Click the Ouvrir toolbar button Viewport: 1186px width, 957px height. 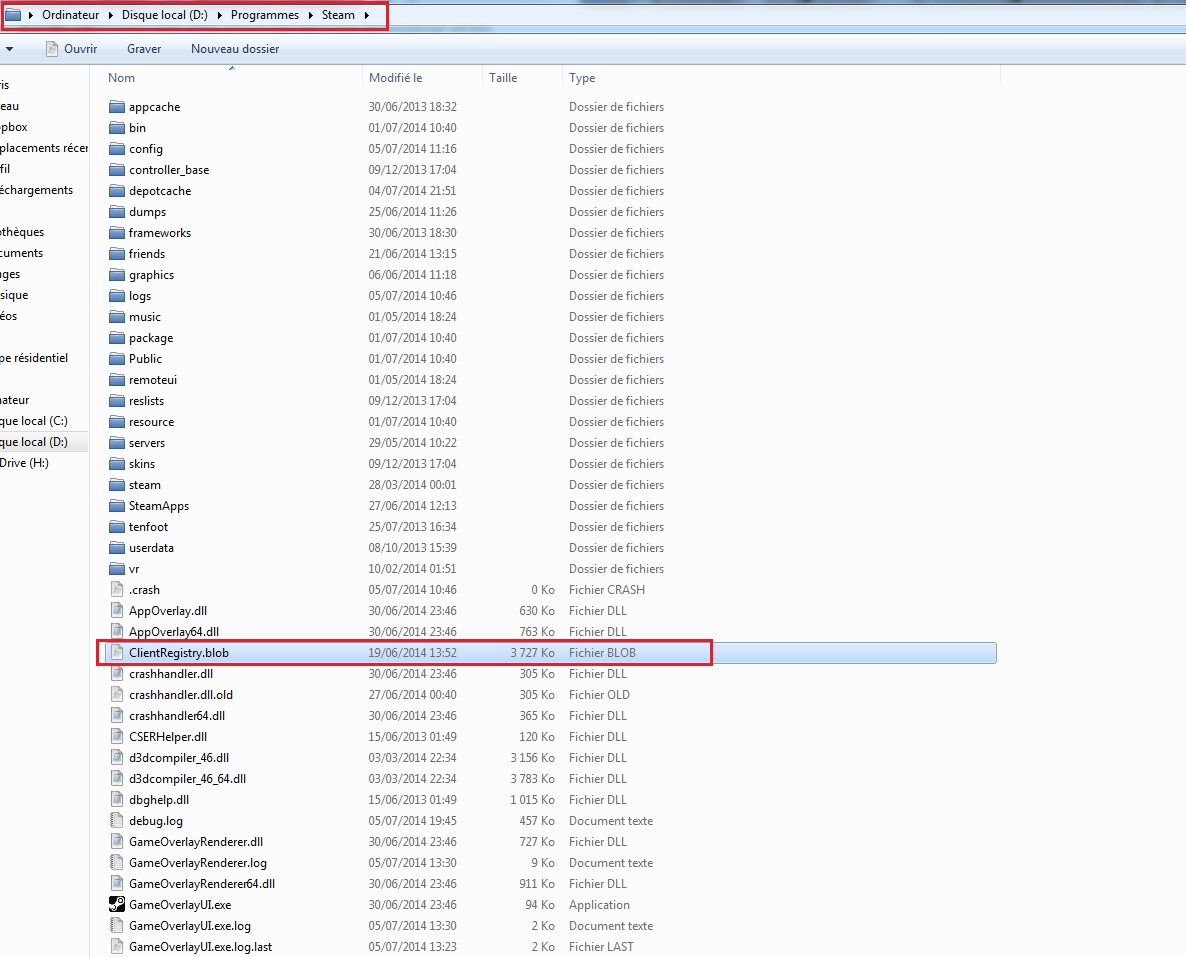71,48
